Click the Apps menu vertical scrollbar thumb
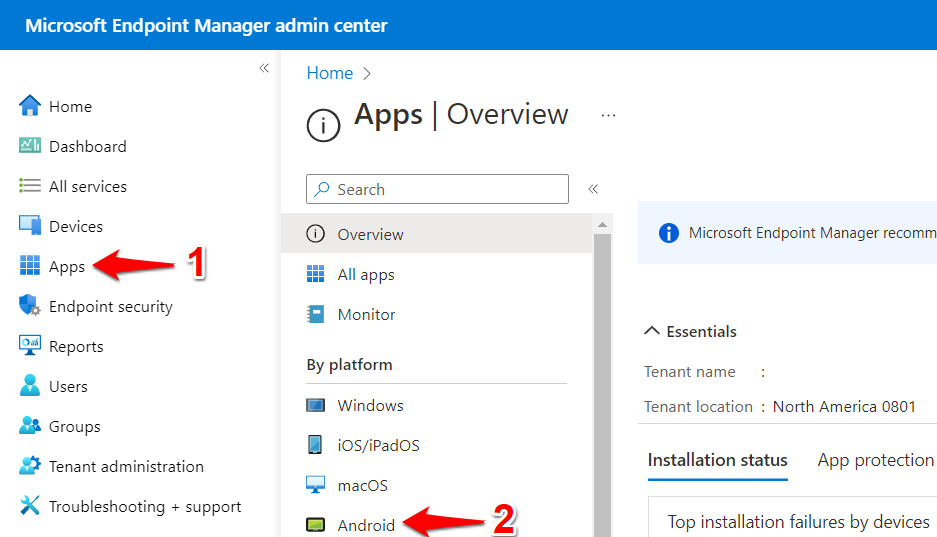937x537 pixels. 602,385
